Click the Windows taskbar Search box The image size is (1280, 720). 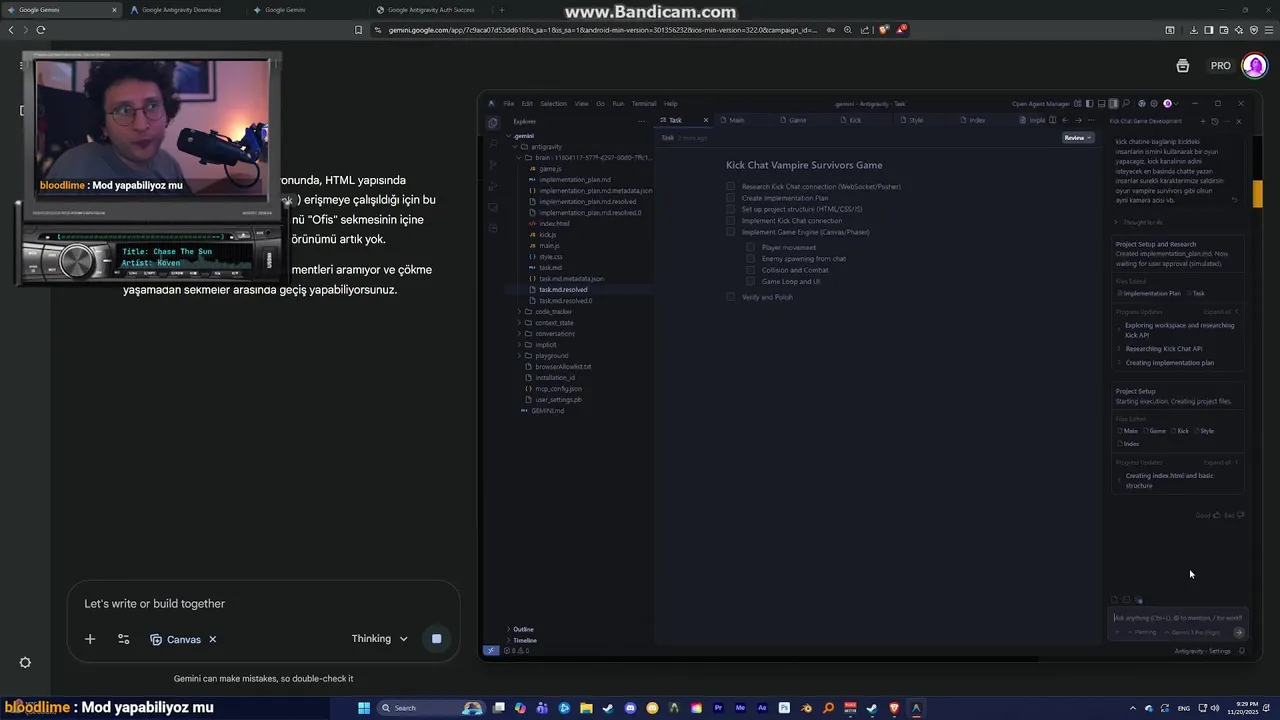430,708
